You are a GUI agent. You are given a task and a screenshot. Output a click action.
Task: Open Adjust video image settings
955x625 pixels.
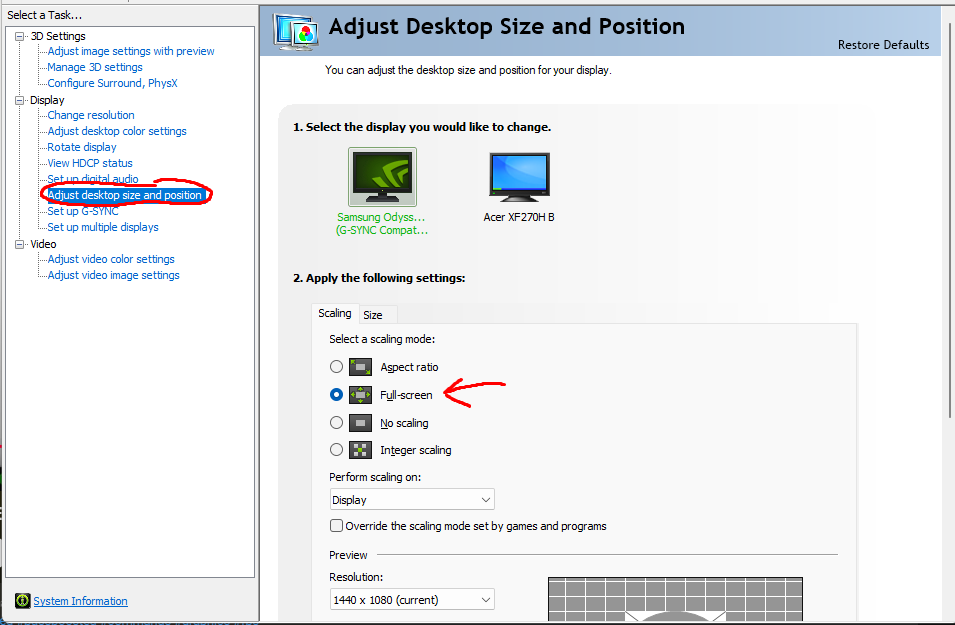113,275
